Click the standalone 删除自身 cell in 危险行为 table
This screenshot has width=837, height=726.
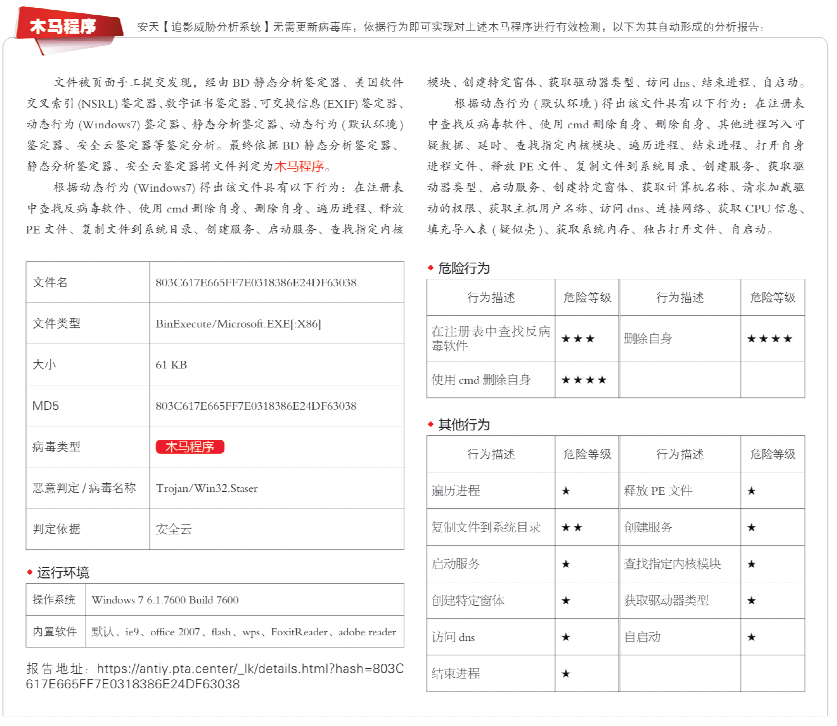pos(680,338)
